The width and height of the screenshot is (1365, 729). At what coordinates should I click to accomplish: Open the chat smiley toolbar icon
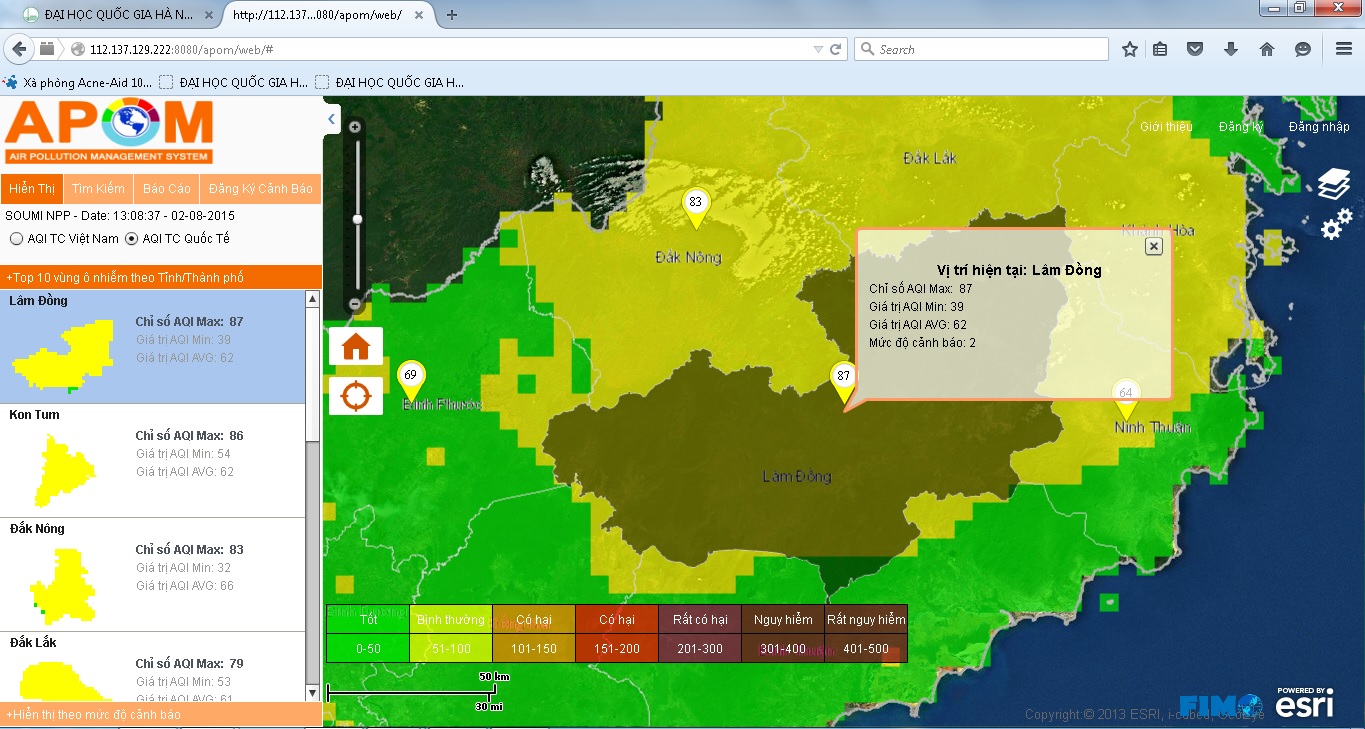(1303, 49)
